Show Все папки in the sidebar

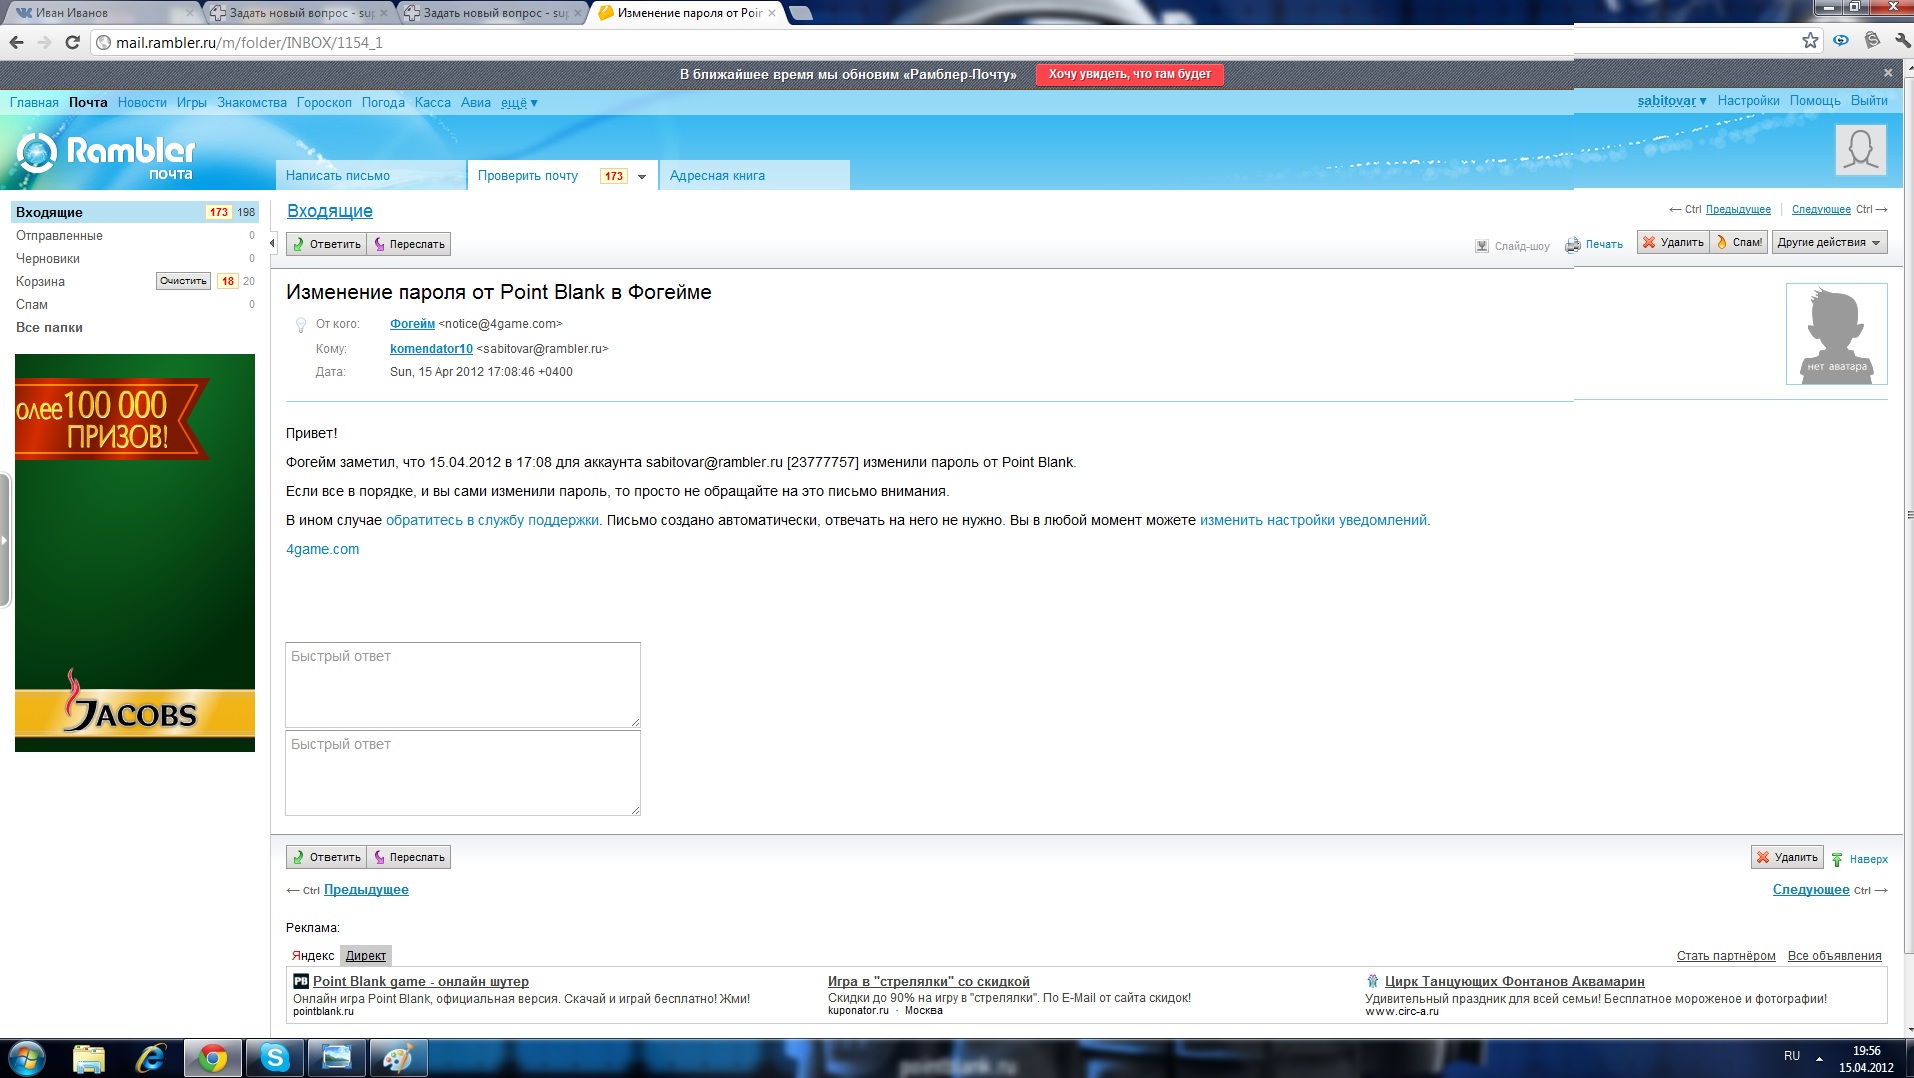(49, 328)
